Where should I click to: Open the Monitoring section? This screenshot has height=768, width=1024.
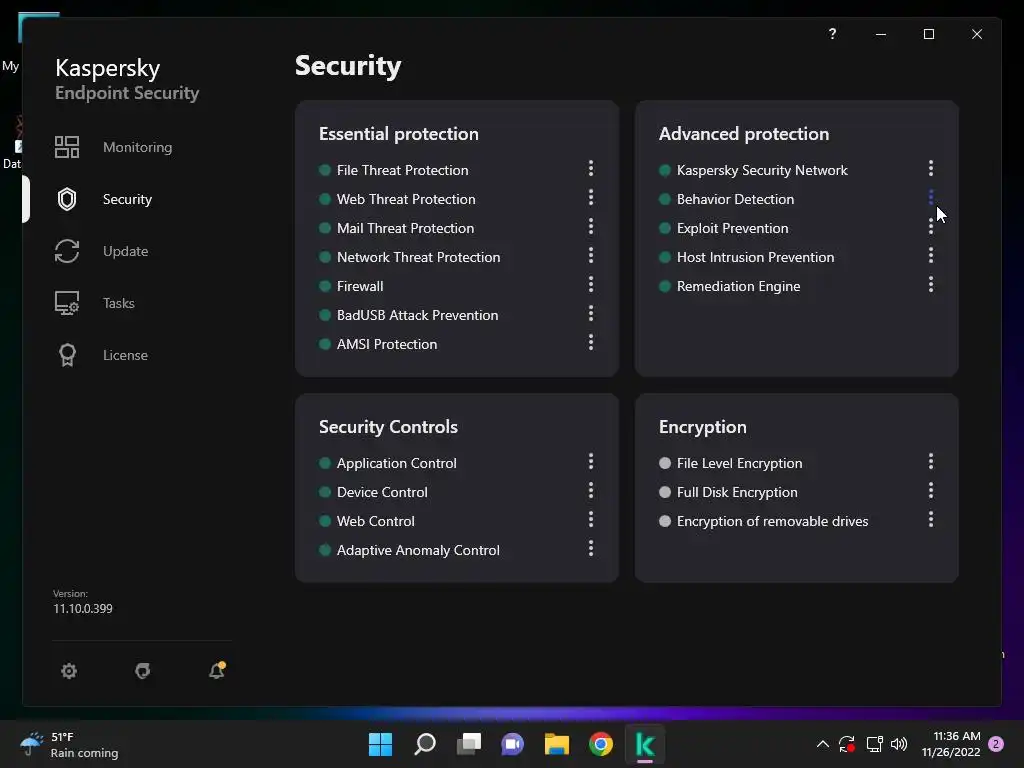click(137, 147)
